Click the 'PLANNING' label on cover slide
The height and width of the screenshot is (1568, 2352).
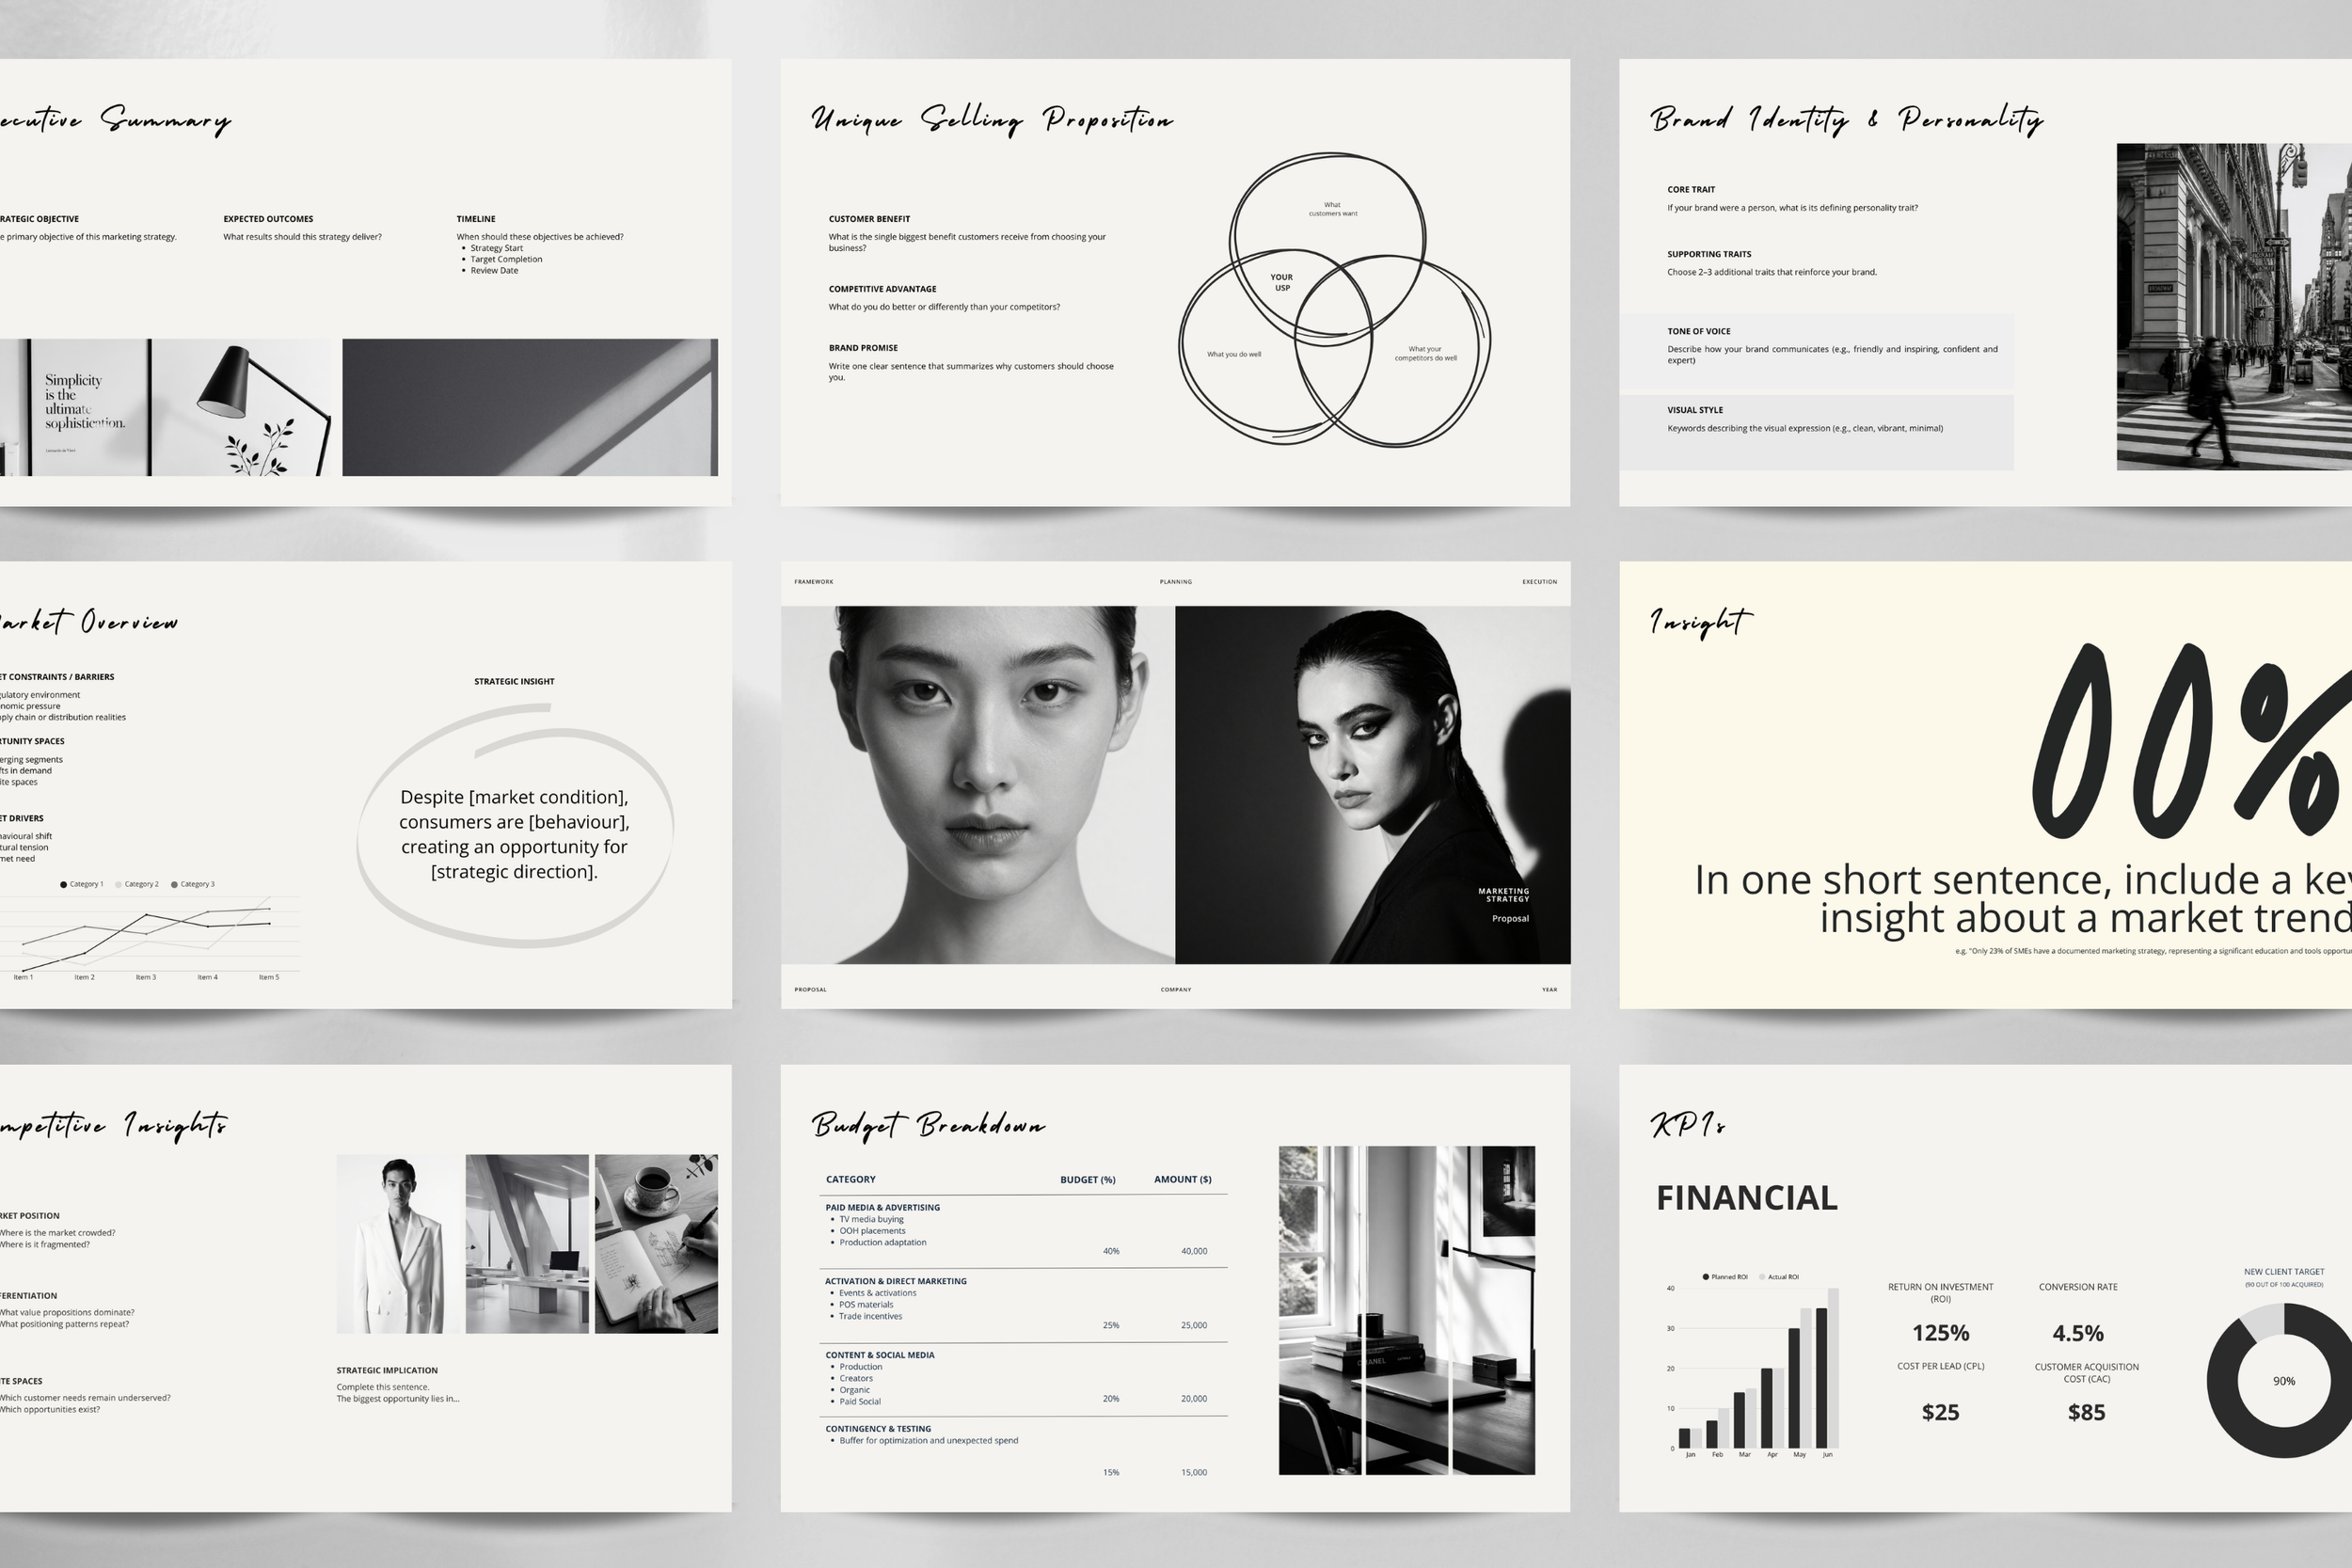(x=1176, y=582)
